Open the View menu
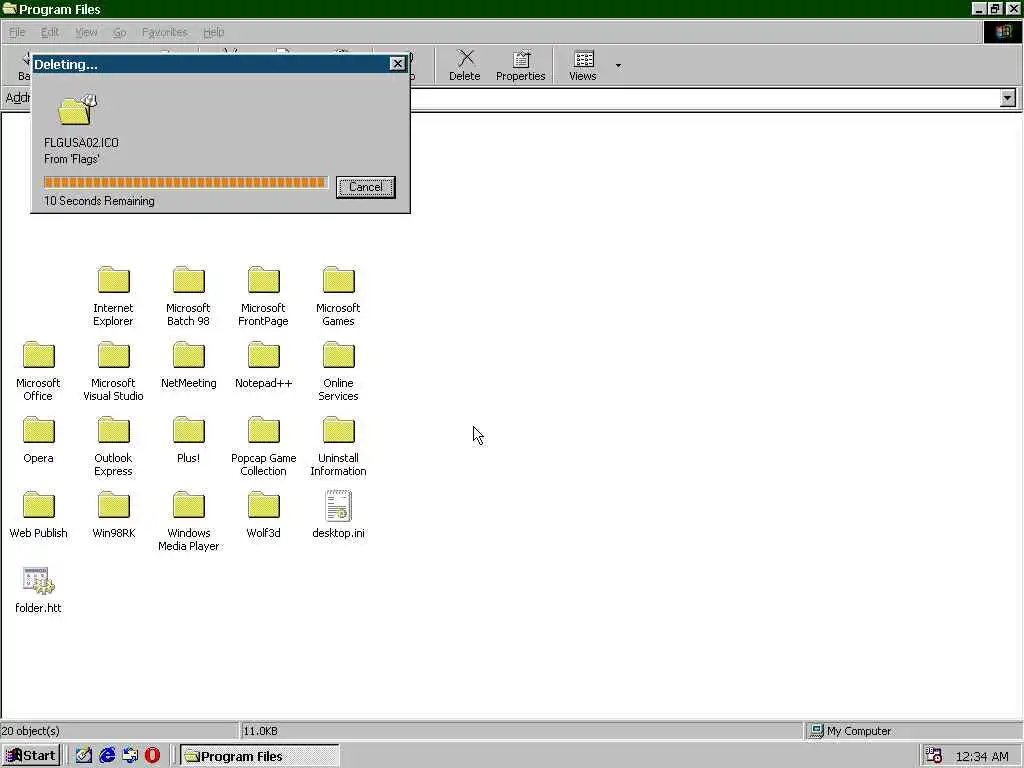The height and width of the screenshot is (768, 1024). point(86,32)
